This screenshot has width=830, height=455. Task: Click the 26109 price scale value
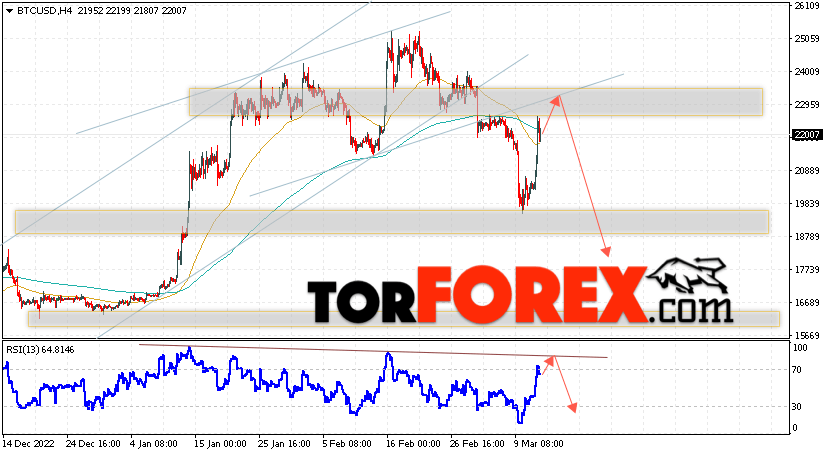click(x=807, y=6)
